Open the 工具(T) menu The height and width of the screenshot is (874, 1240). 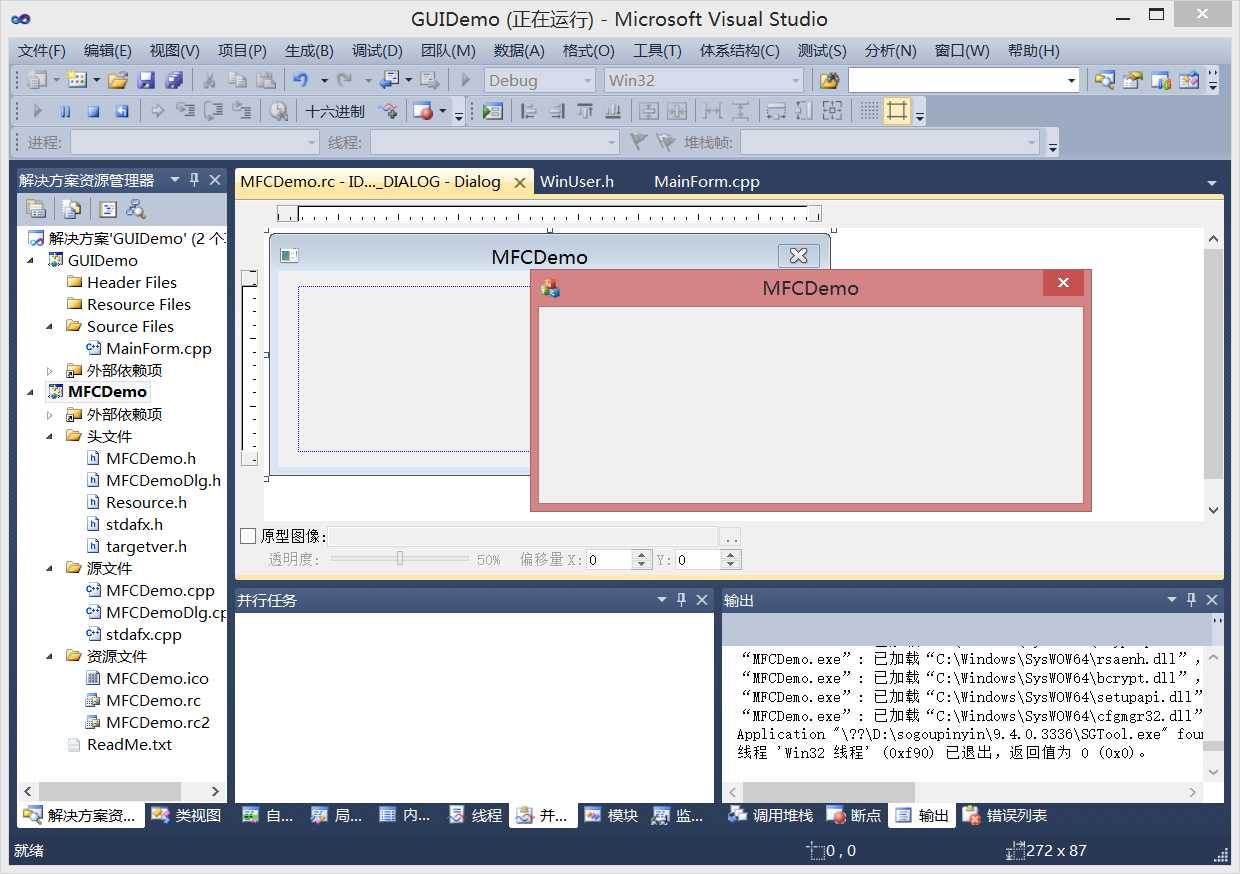(657, 51)
